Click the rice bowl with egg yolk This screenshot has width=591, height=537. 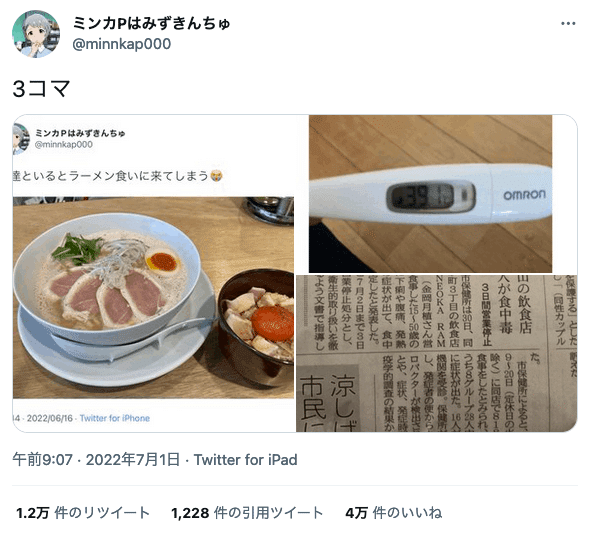coord(256,326)
